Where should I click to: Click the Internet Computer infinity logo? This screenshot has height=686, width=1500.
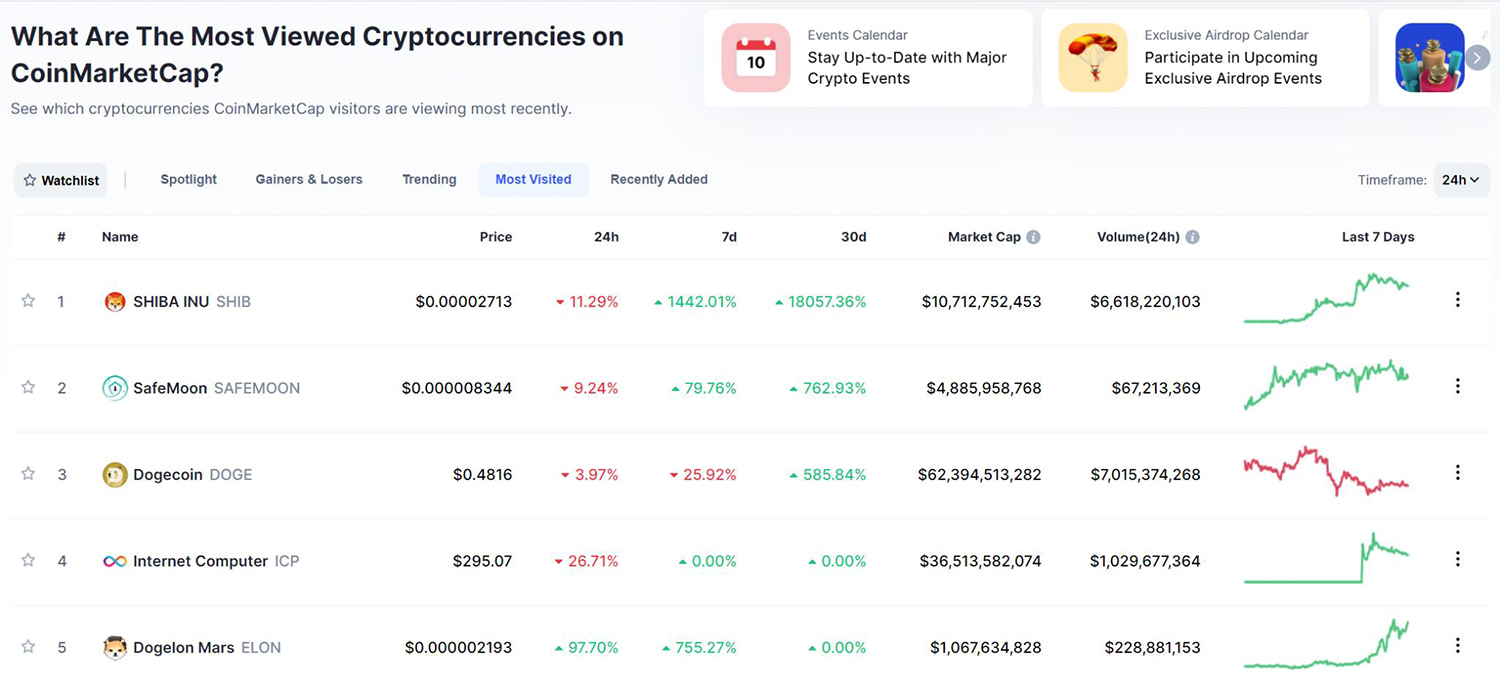coord(115,561)
